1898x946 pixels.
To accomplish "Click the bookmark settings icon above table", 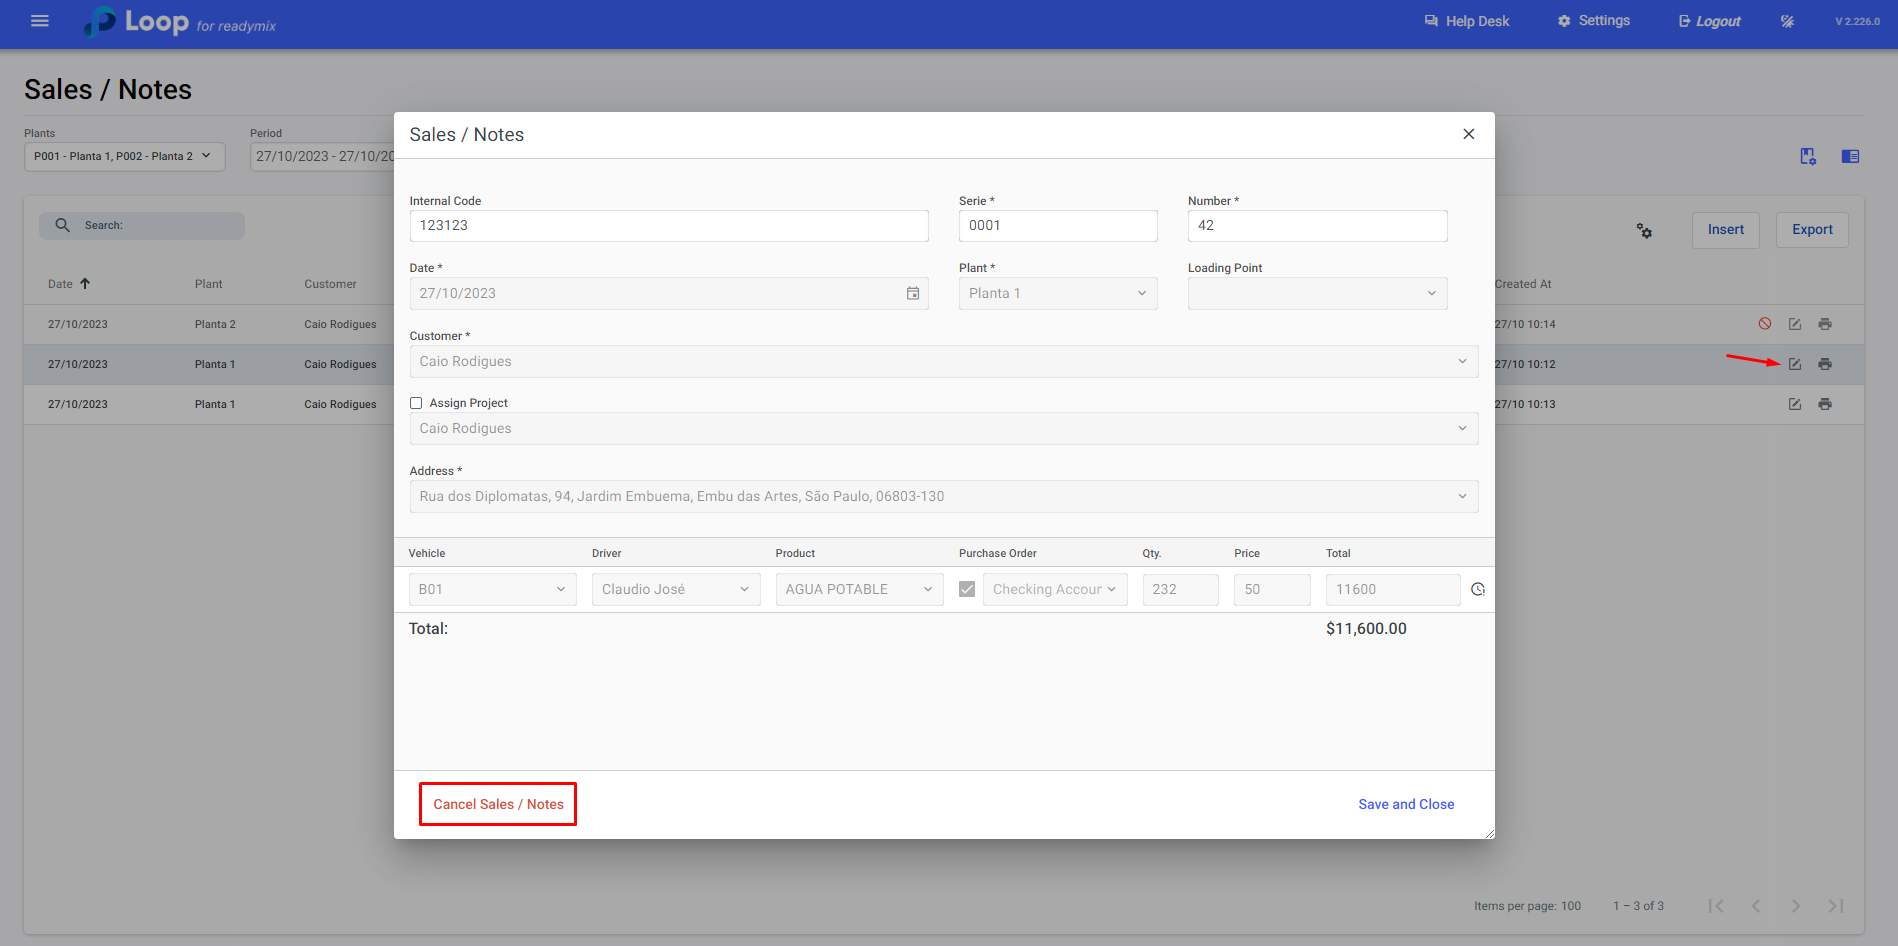I will (1808, 156).
